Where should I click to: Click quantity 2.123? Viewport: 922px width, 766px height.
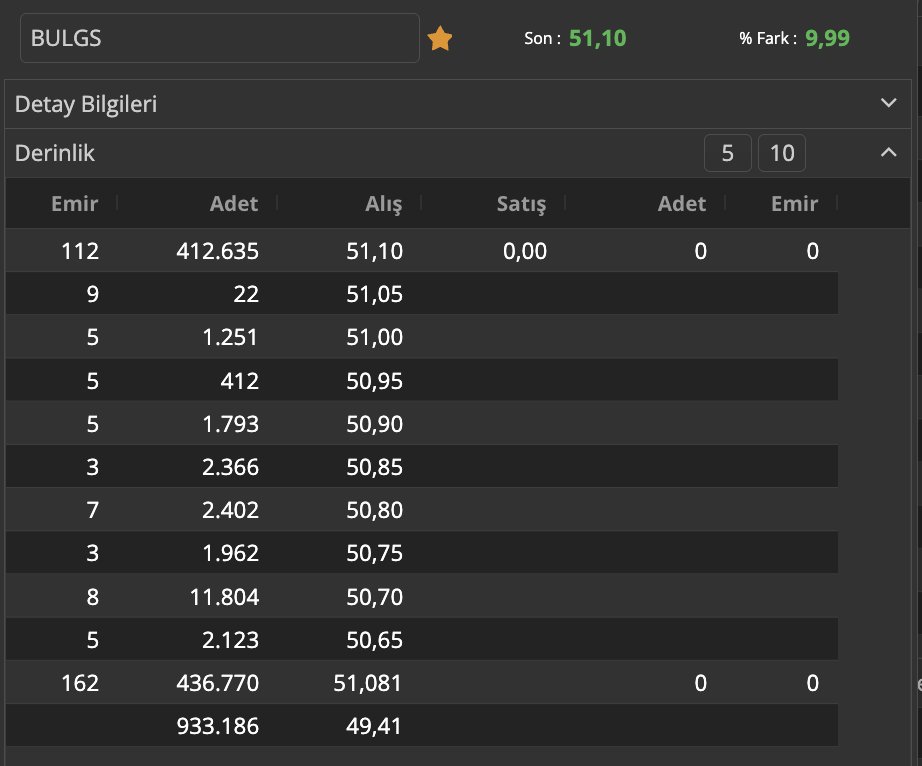(230, 640)
